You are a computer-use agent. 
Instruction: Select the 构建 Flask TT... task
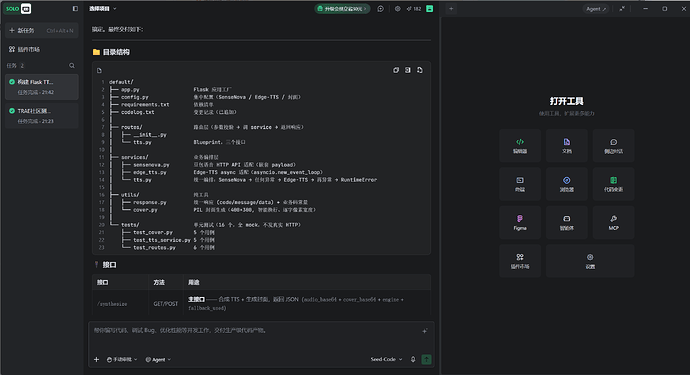point(42,87)
